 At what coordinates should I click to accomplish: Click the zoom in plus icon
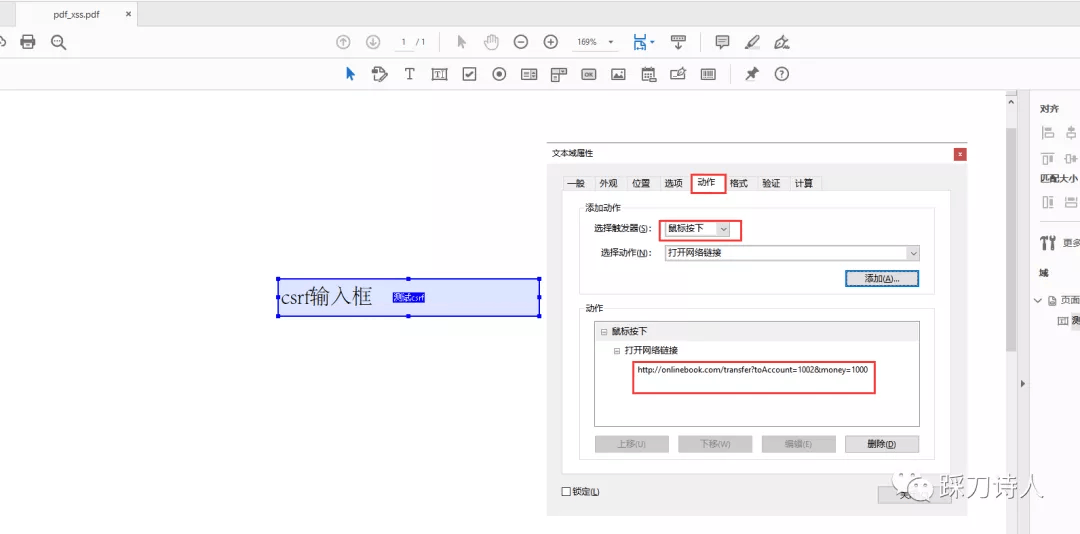(550, 42)
